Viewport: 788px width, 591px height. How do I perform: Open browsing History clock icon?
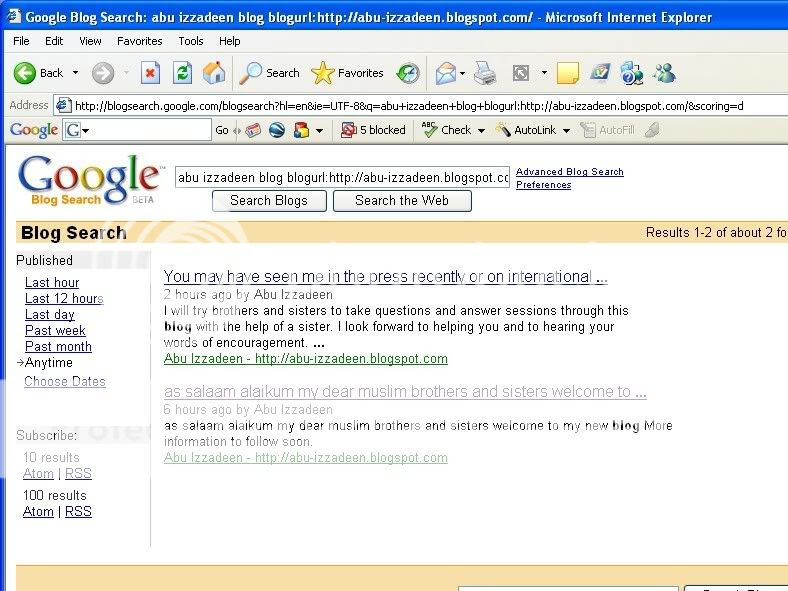click(408, 73)
